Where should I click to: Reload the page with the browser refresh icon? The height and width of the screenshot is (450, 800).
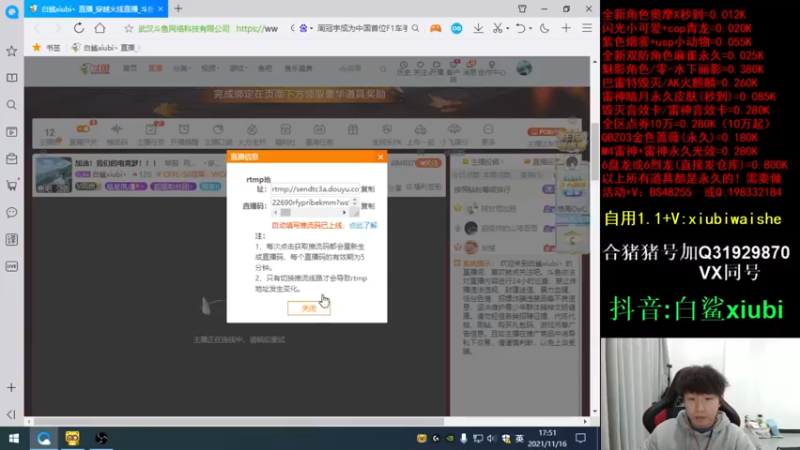coord(79,28)
